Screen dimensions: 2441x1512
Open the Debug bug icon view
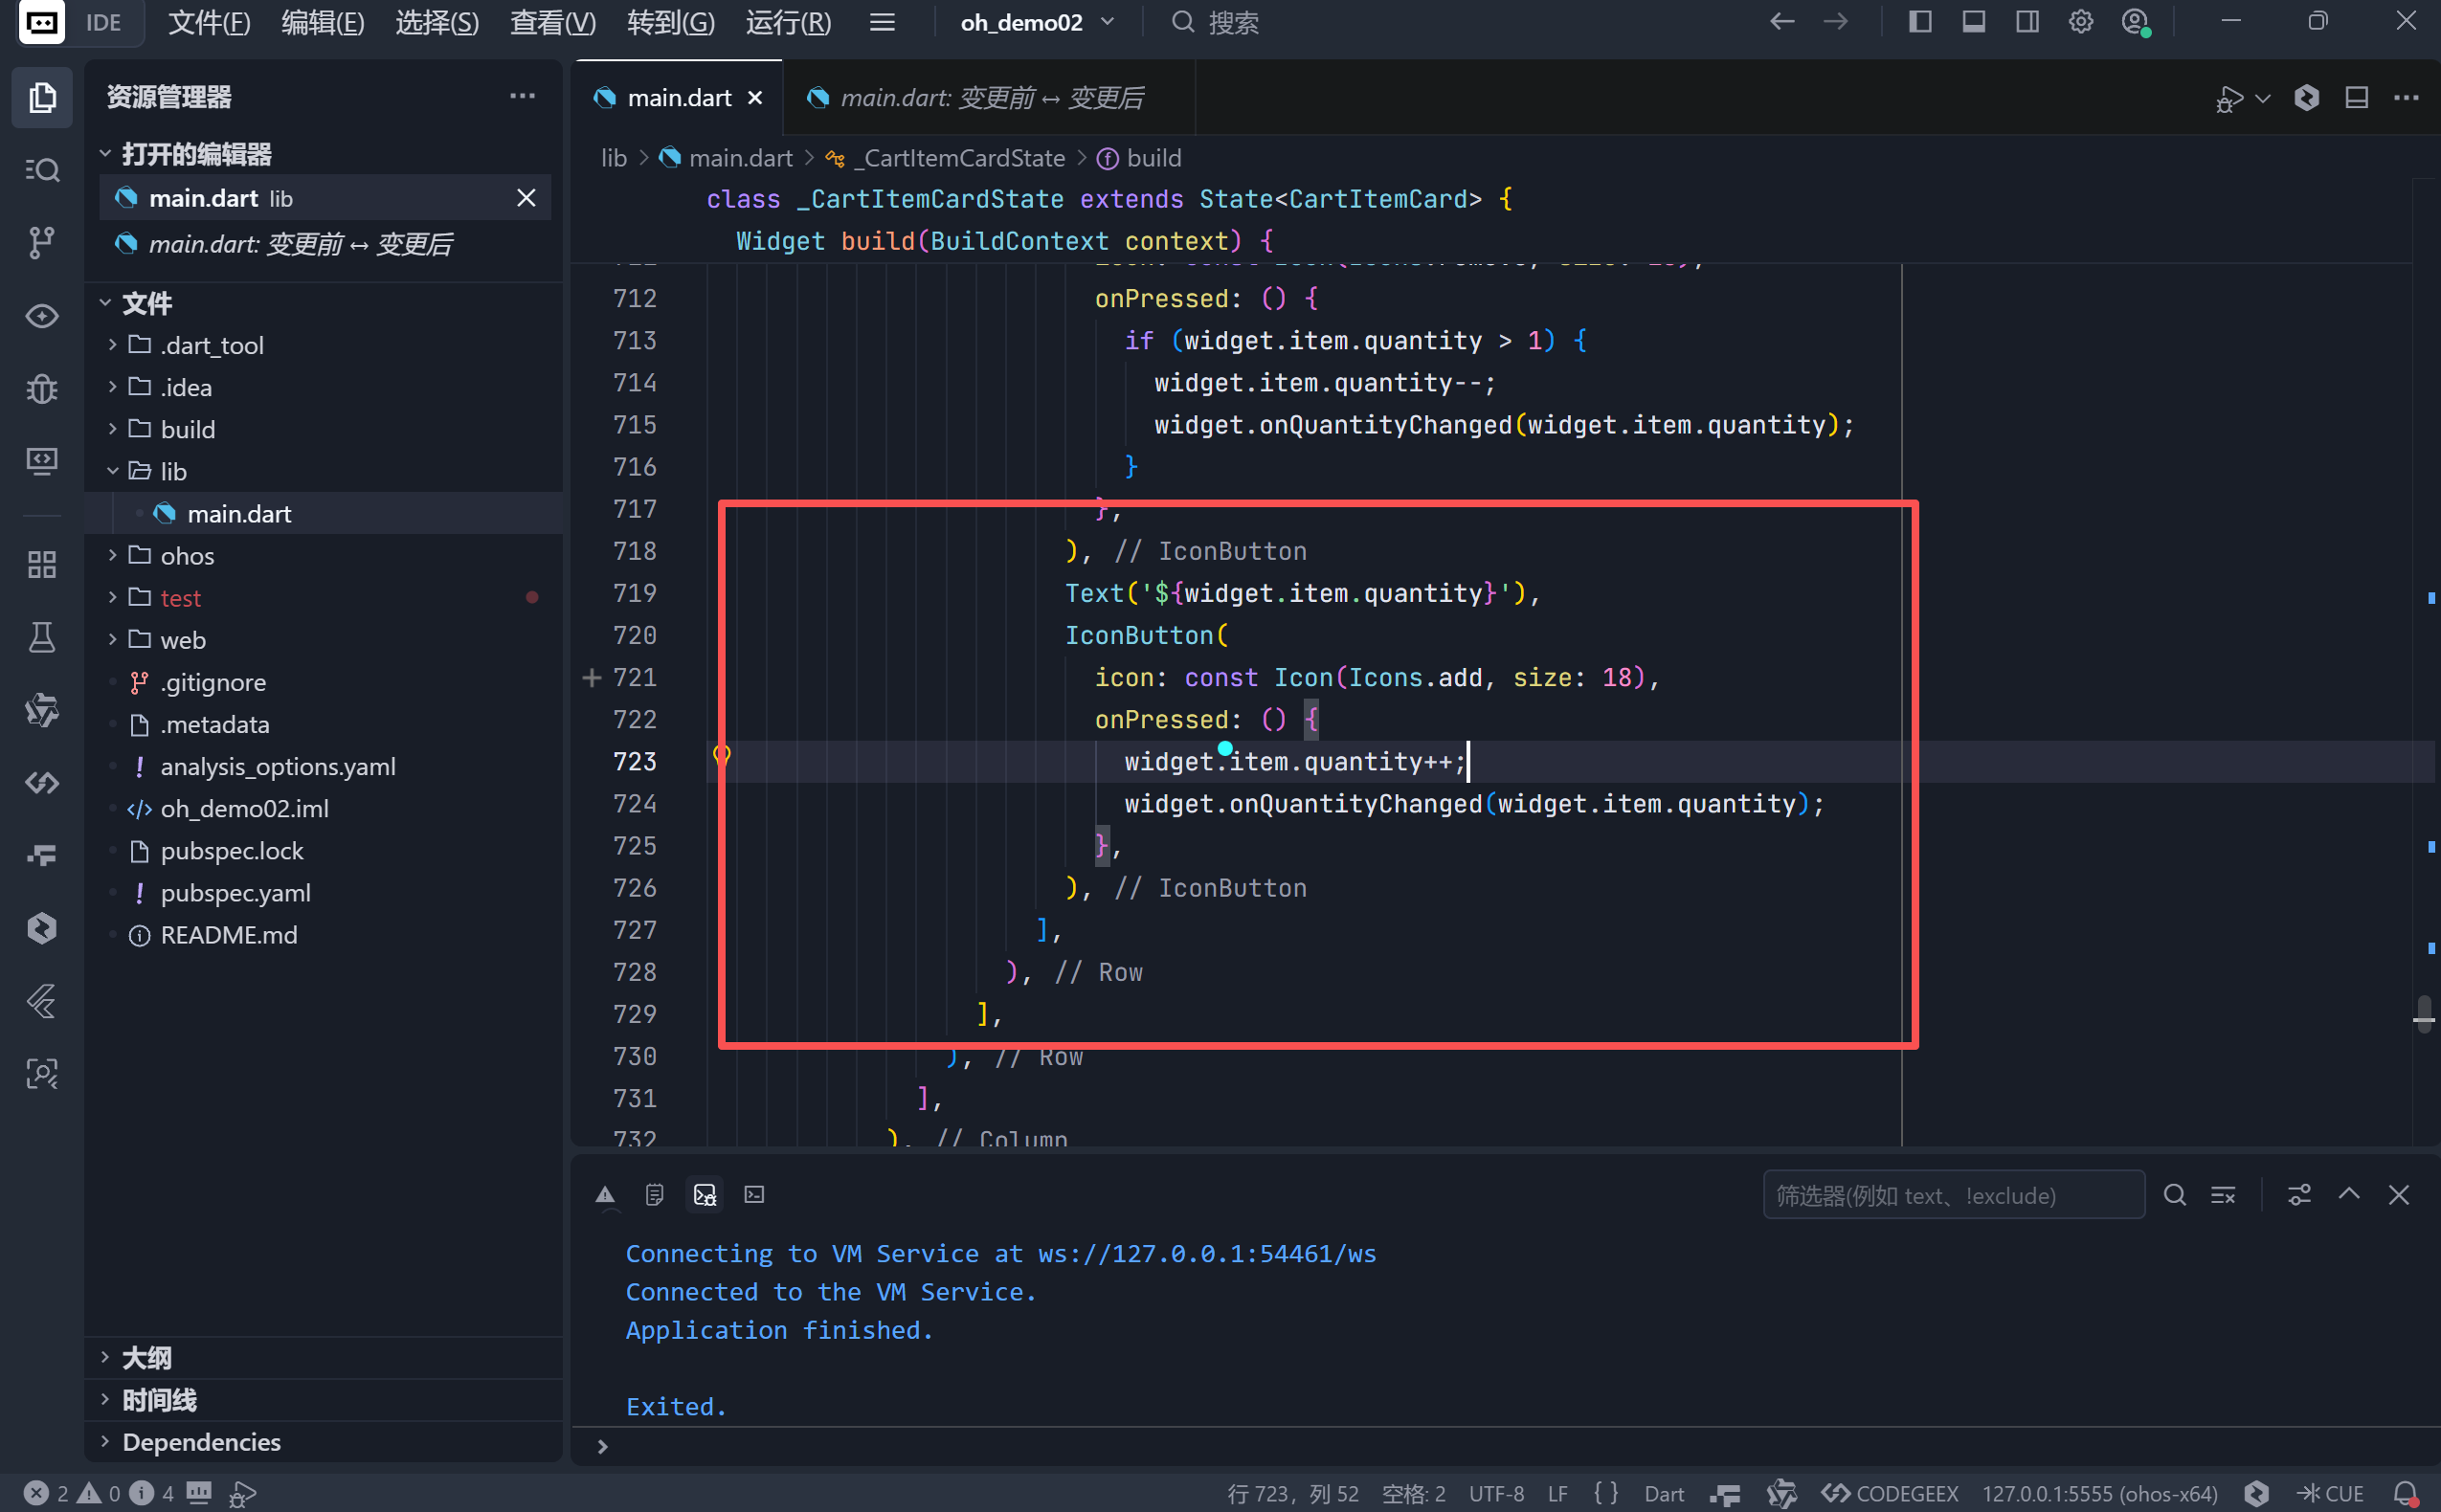[41, 388]
